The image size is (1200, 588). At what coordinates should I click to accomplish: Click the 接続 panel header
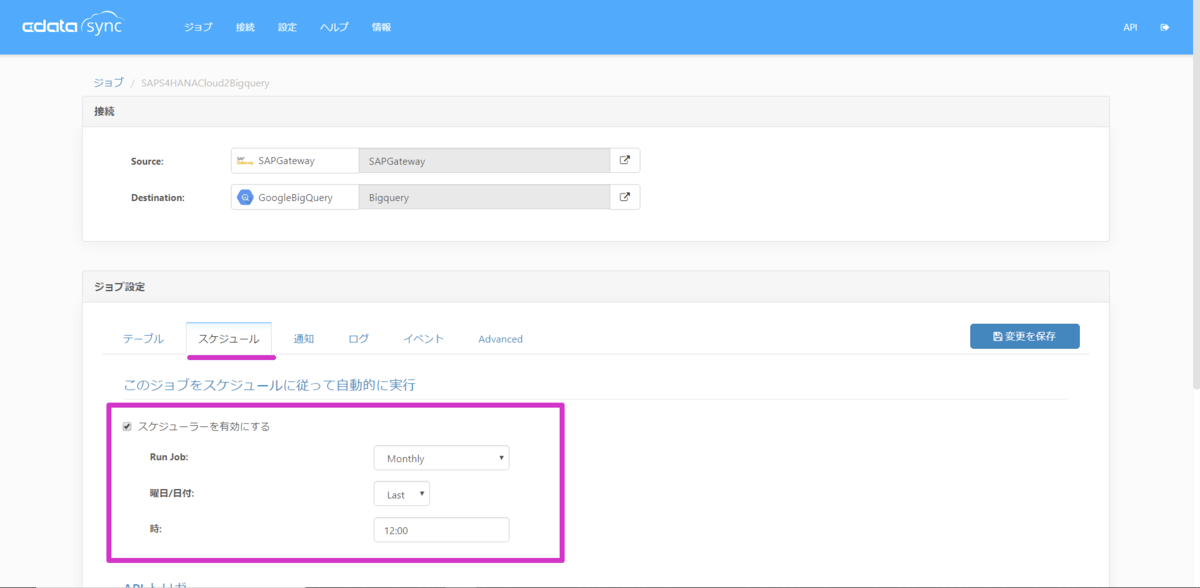[595, 111]
